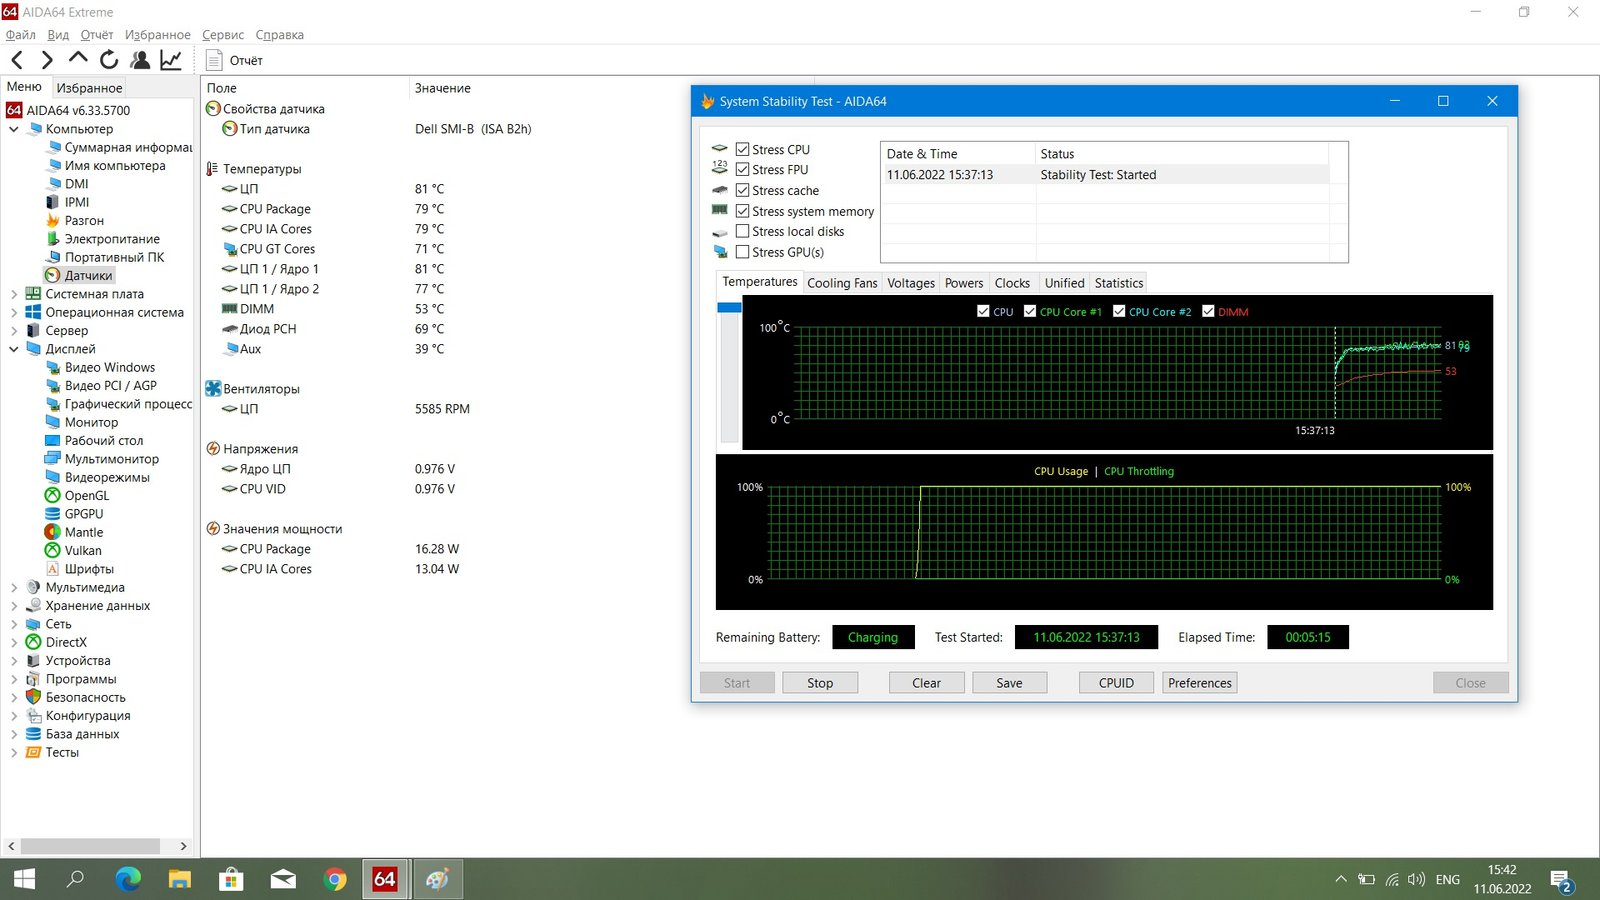The height and width of the screenshot is (900, 1600).
Task: Switch to Избранное sidebar tab
Action: (x=89, y=88)
